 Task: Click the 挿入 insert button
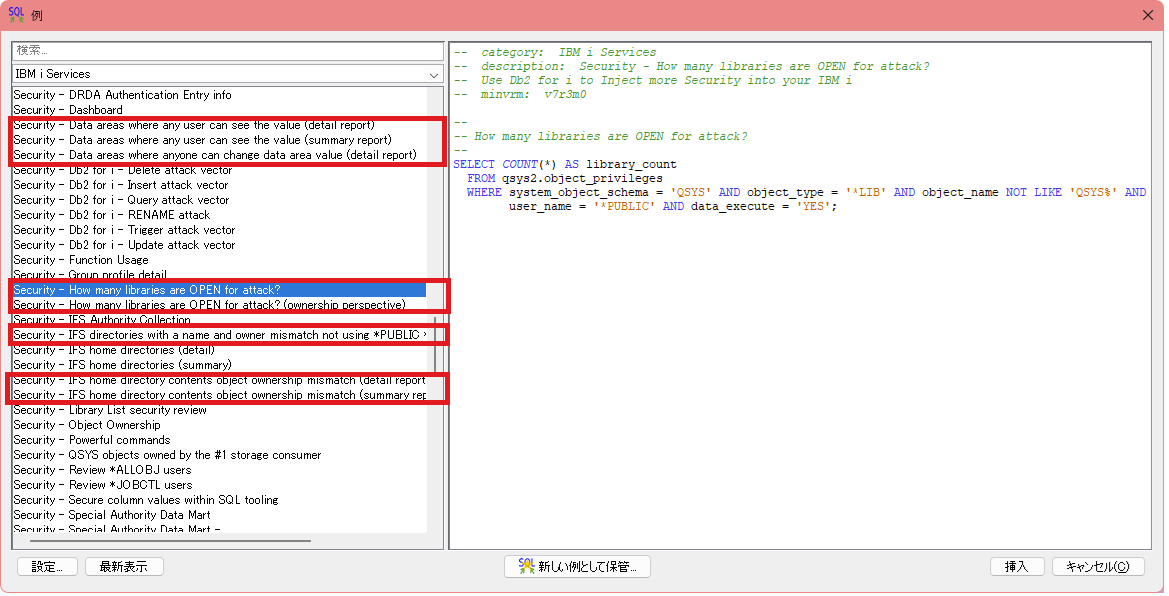(x=1016, y=567)
